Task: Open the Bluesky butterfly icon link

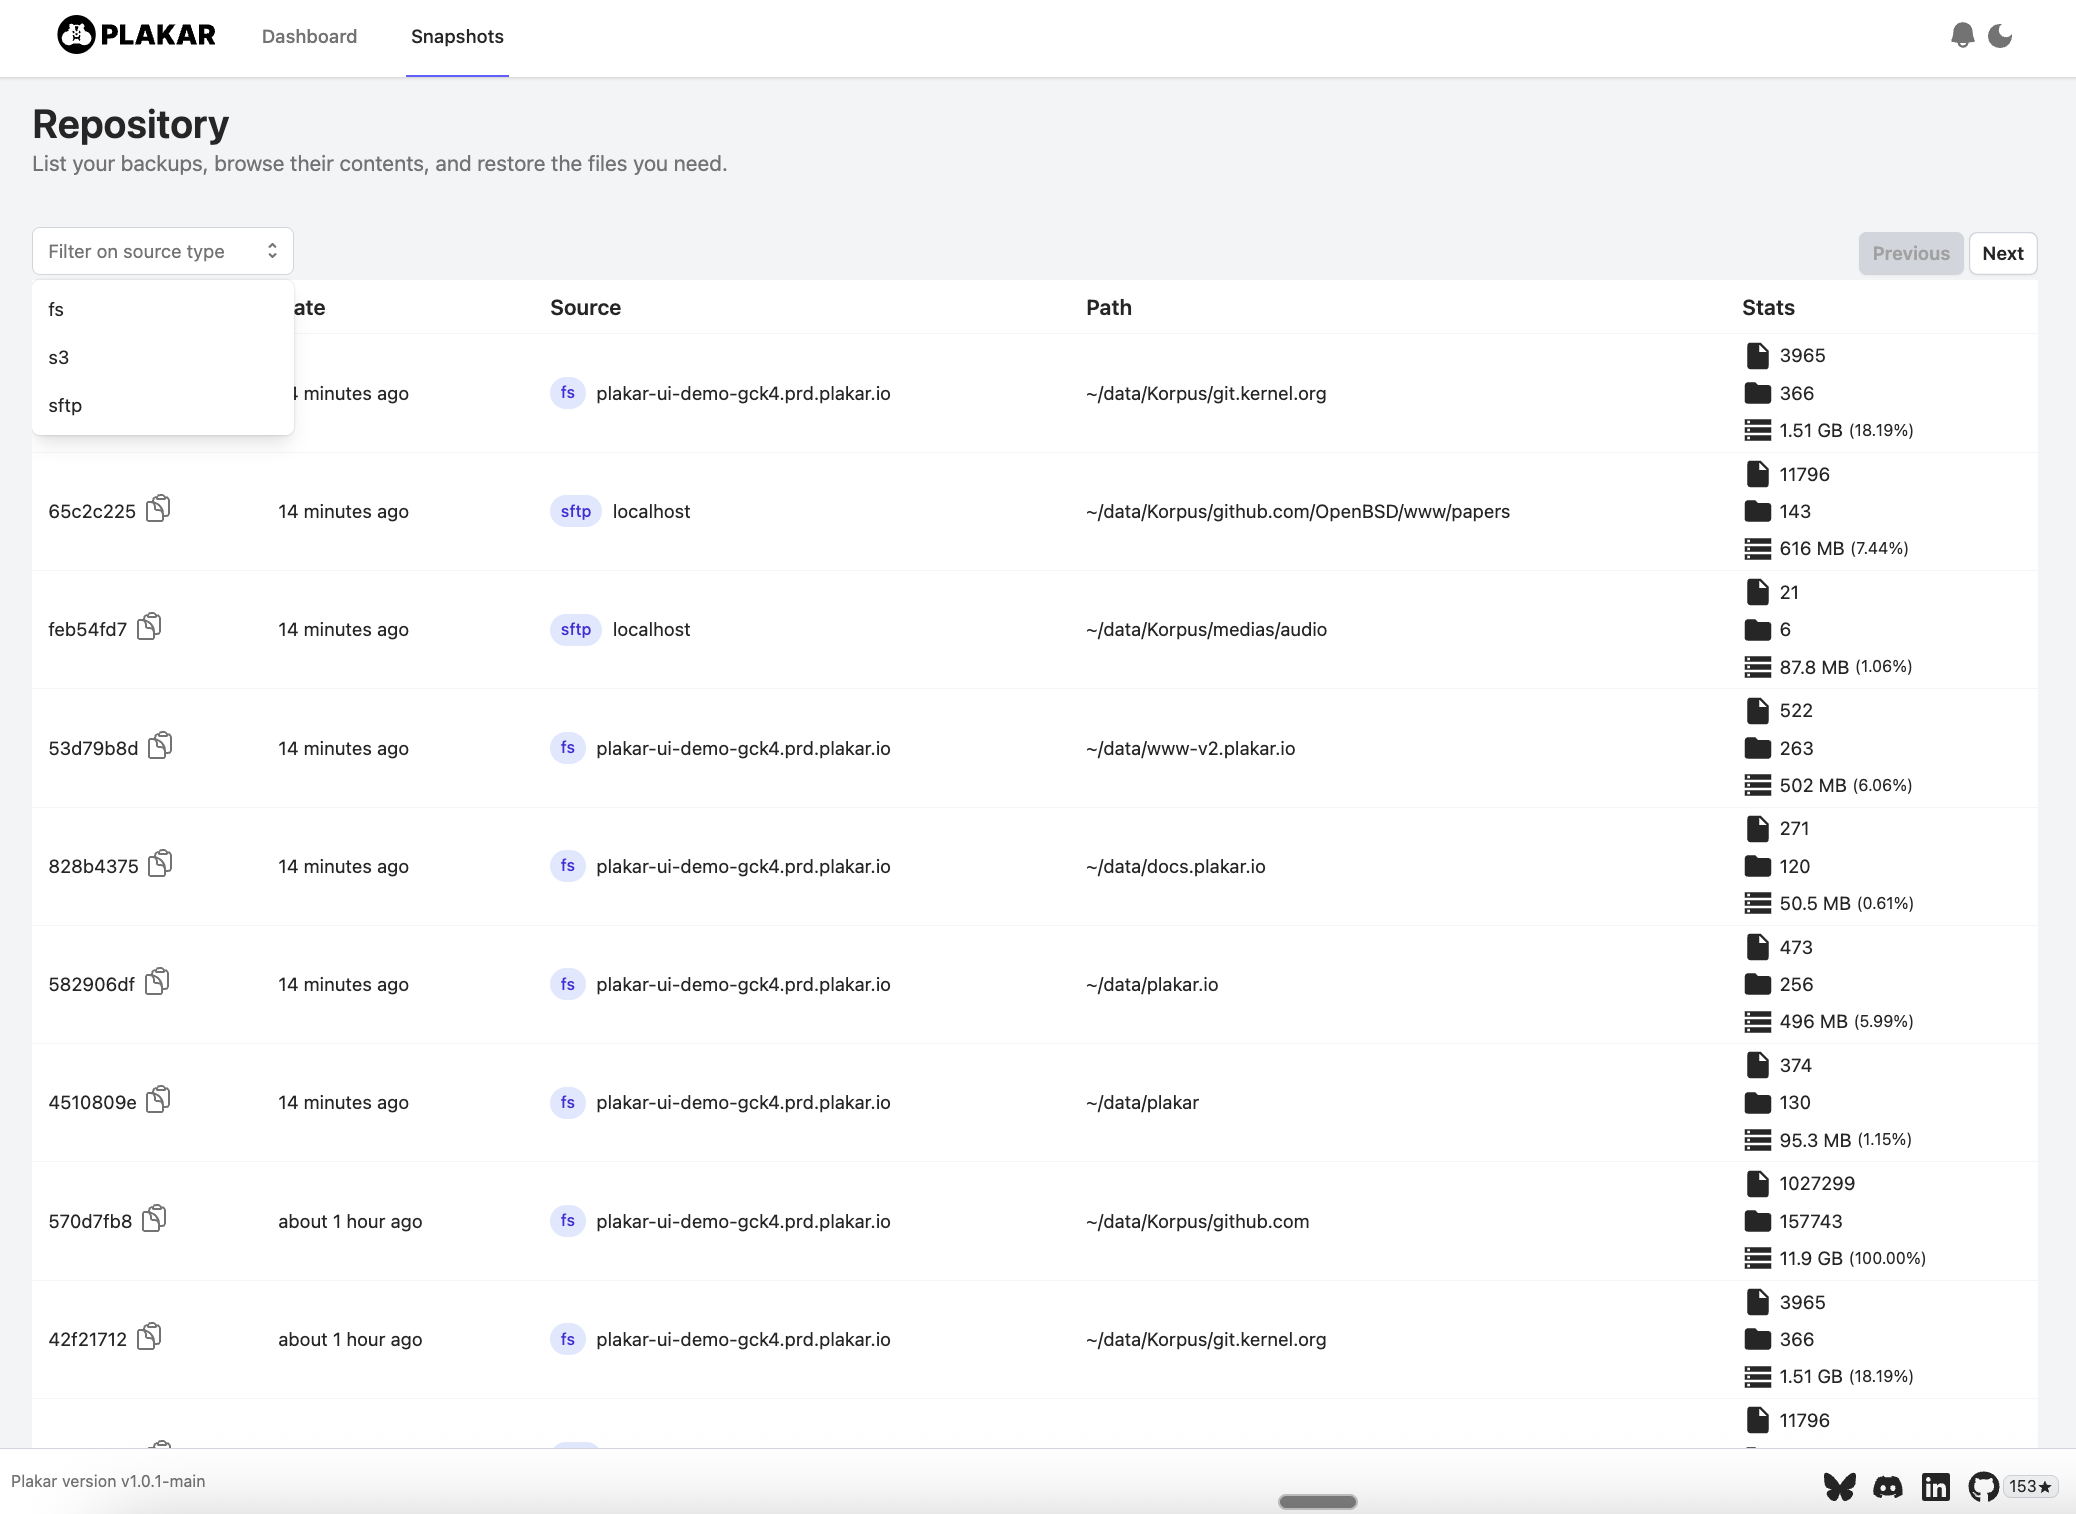Action: pos(1839,1487)
